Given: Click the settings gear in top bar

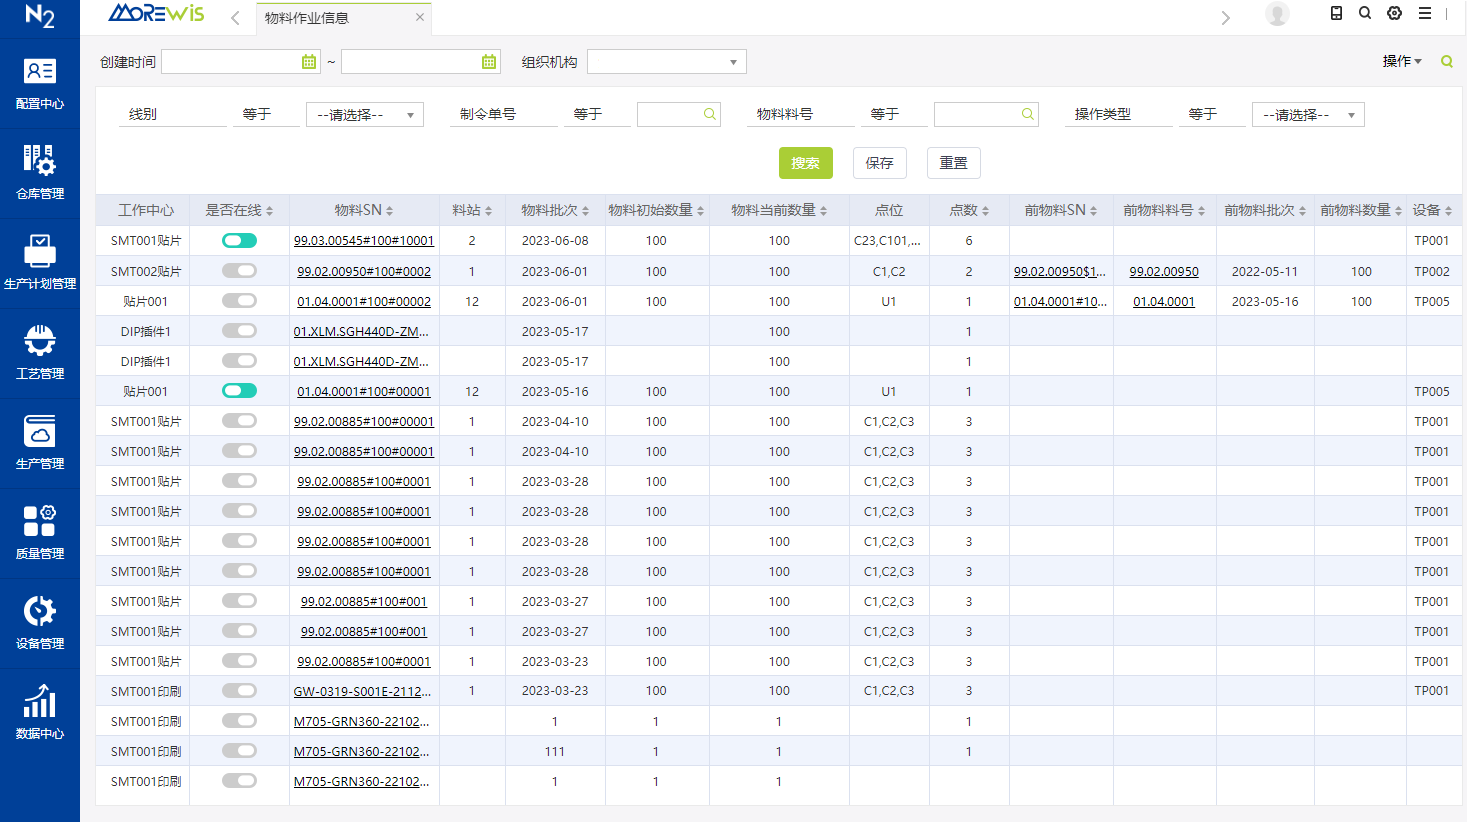Looking at the screenshot, I should [x=1394, y=13].
